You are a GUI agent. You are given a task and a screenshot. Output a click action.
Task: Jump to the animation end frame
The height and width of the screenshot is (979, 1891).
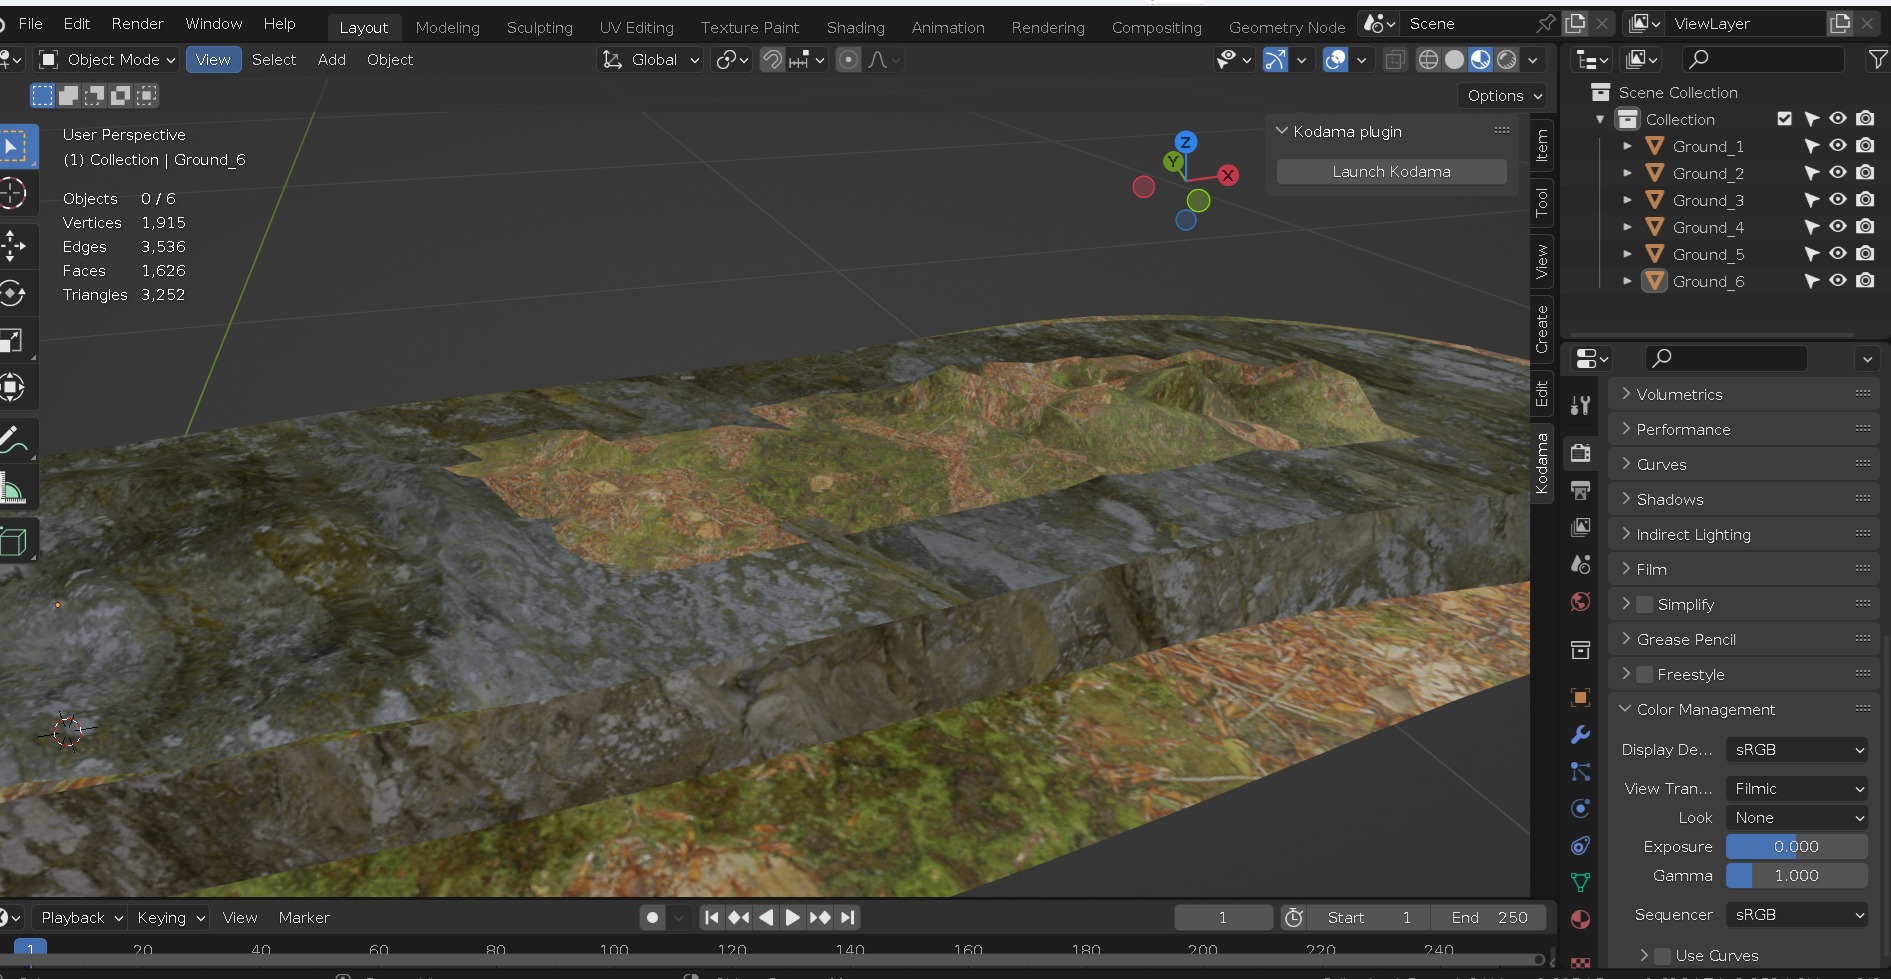tap(848, 917)
